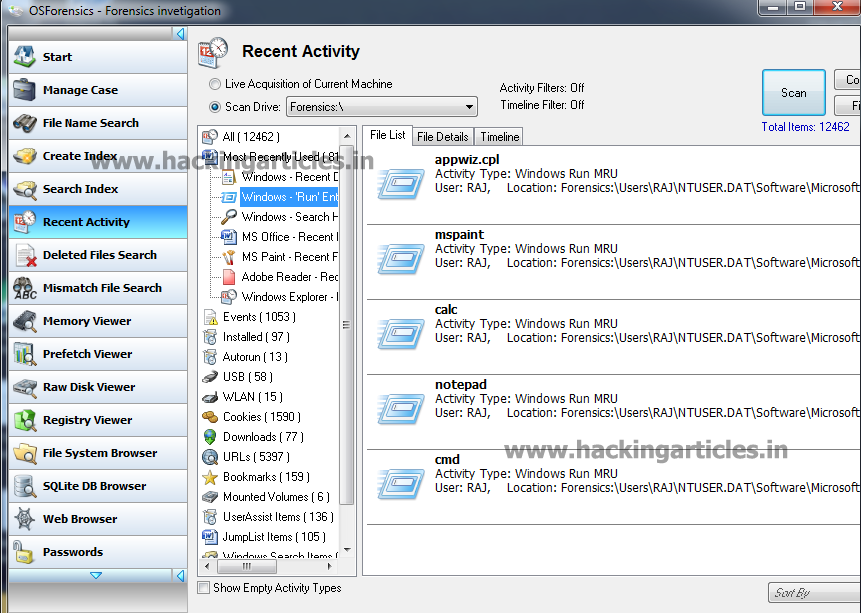
Task: Open File System Browser folder icon
Action: click(25, 453)
